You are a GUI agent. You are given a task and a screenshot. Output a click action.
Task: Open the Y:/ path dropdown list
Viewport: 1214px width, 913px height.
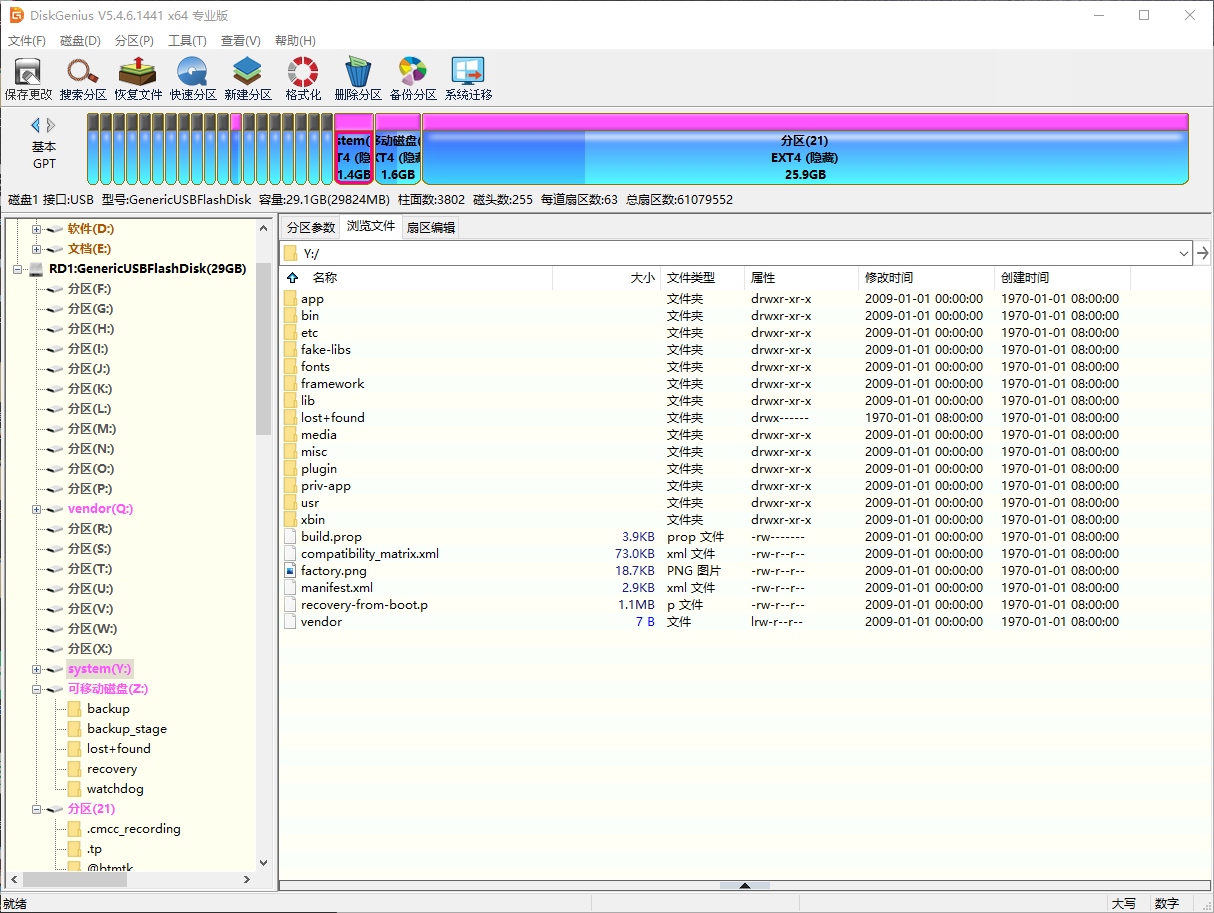tap(1184, 253)
